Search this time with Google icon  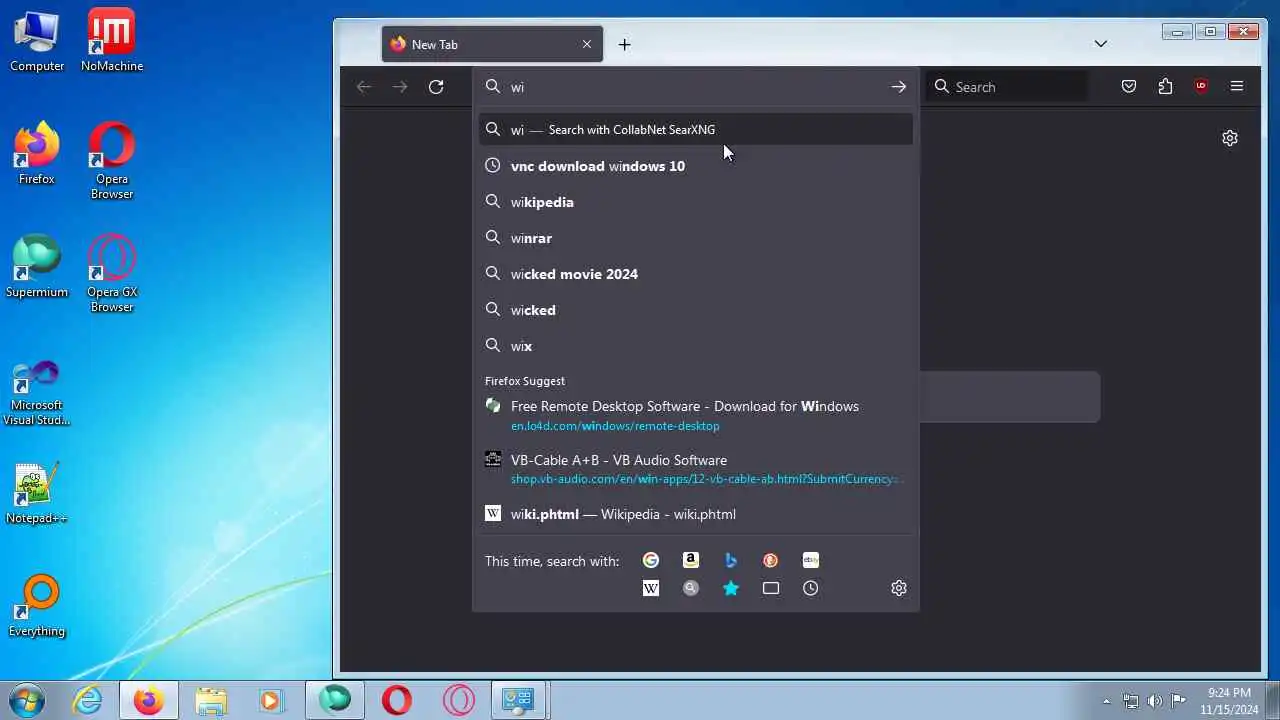[x=651, y=560]
